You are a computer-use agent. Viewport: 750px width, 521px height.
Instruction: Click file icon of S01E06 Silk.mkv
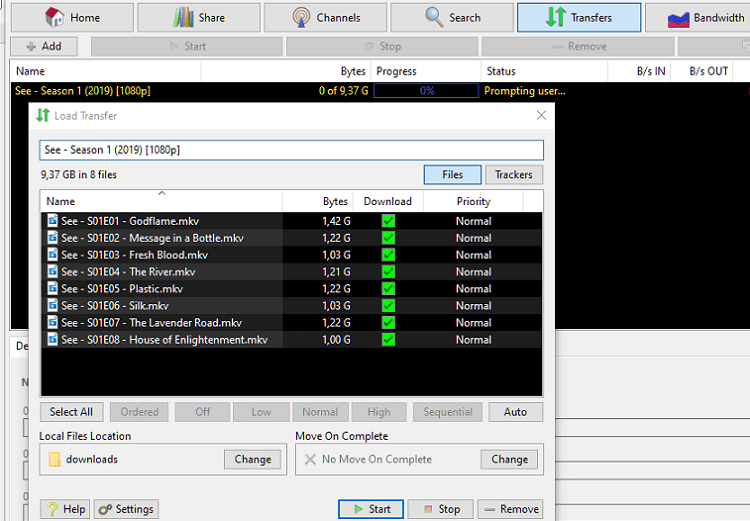click(53, 305)
